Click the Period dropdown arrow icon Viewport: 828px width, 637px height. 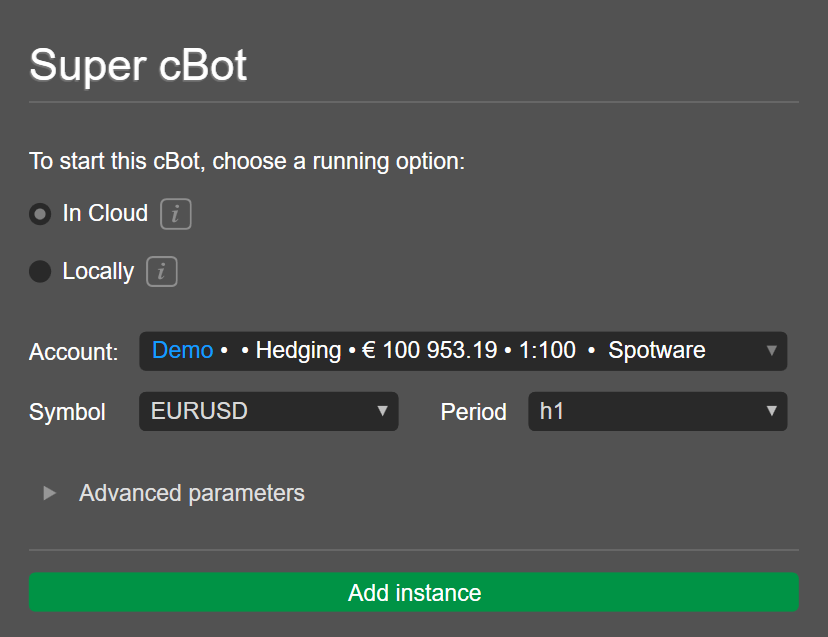(771, 411)
